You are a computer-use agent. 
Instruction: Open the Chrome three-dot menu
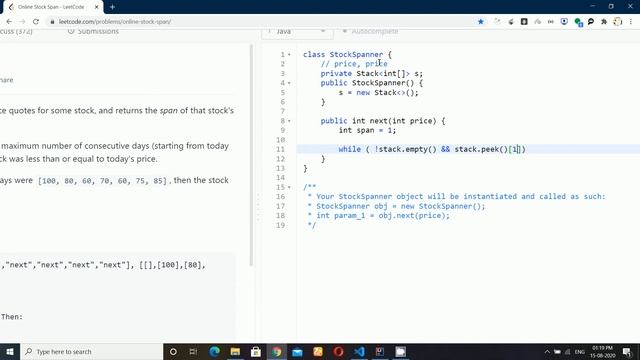point(631,22)
